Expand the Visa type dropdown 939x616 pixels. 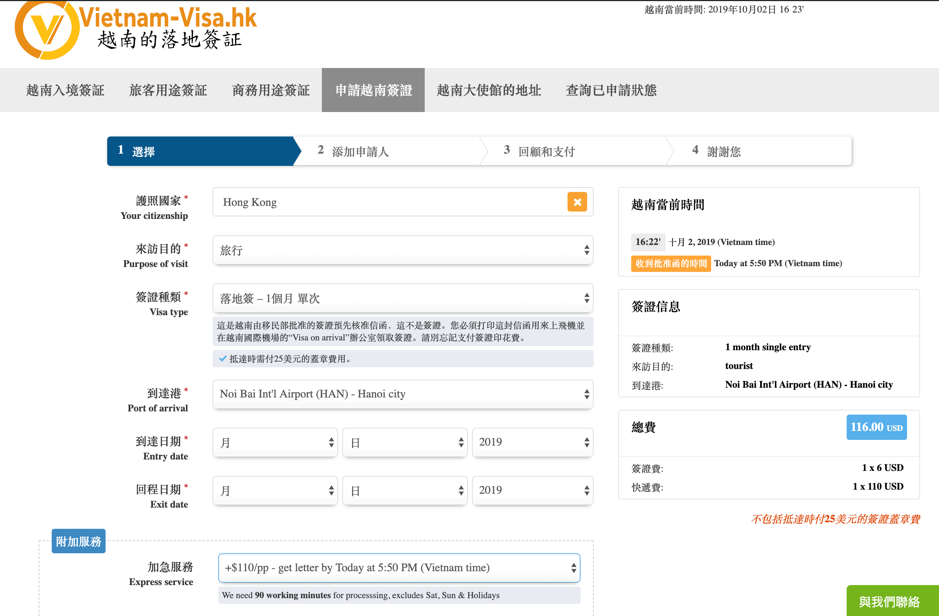pyautogui.click(x=402, y=298)
